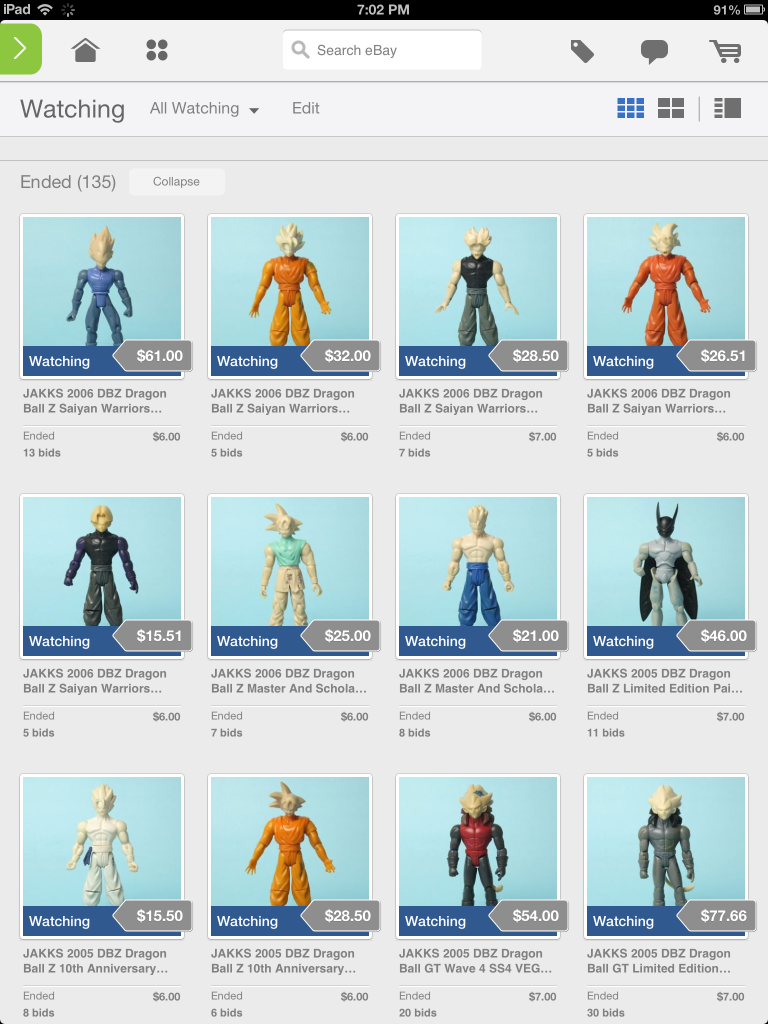Tap the magnifier icon in search box
Viewport: 768px width, 1024px height.
300,50
